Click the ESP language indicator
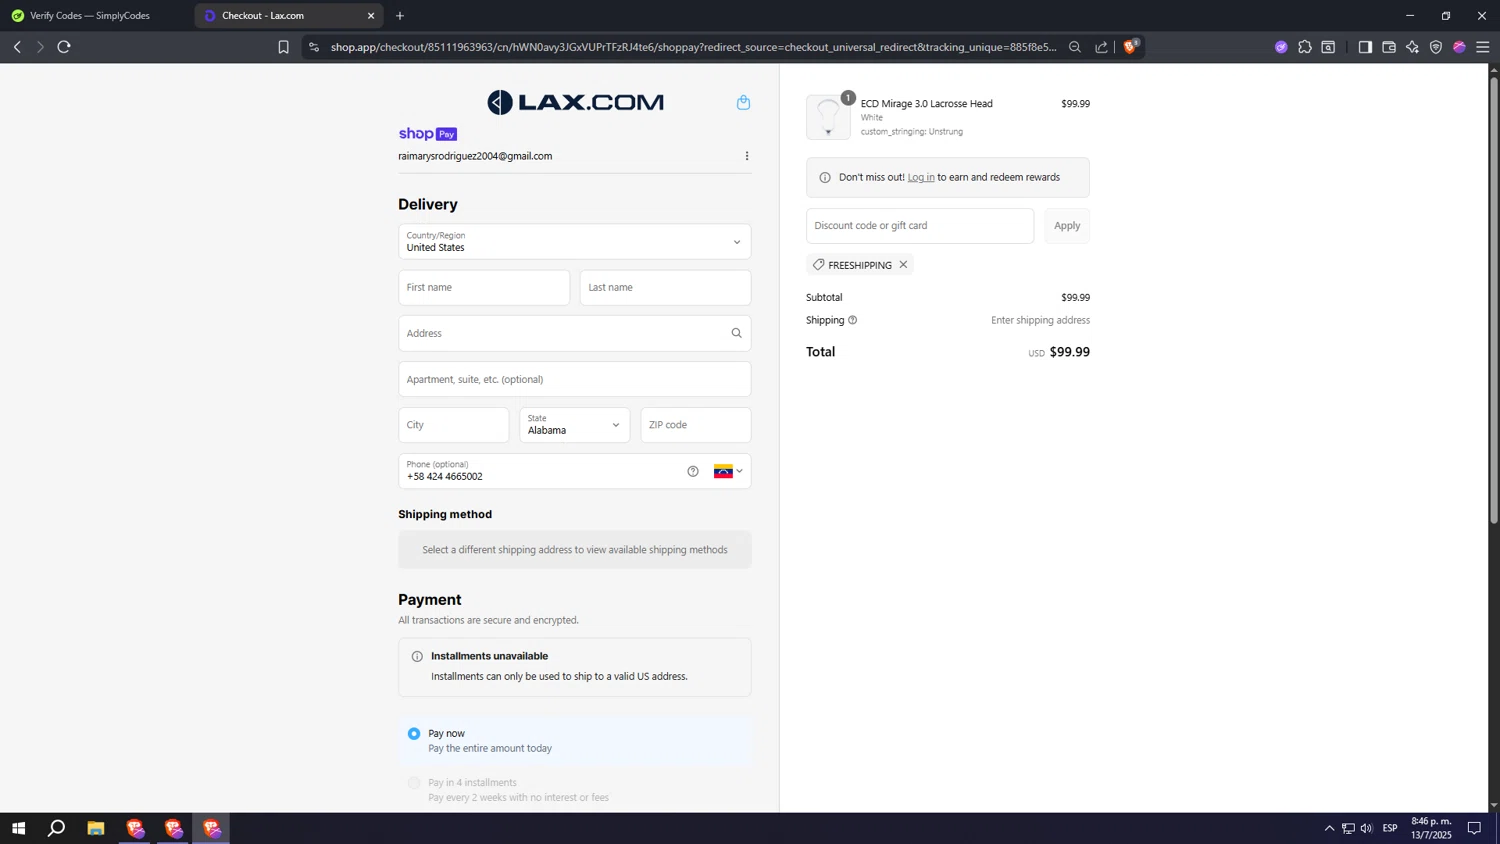 (x=1390, y=828)
